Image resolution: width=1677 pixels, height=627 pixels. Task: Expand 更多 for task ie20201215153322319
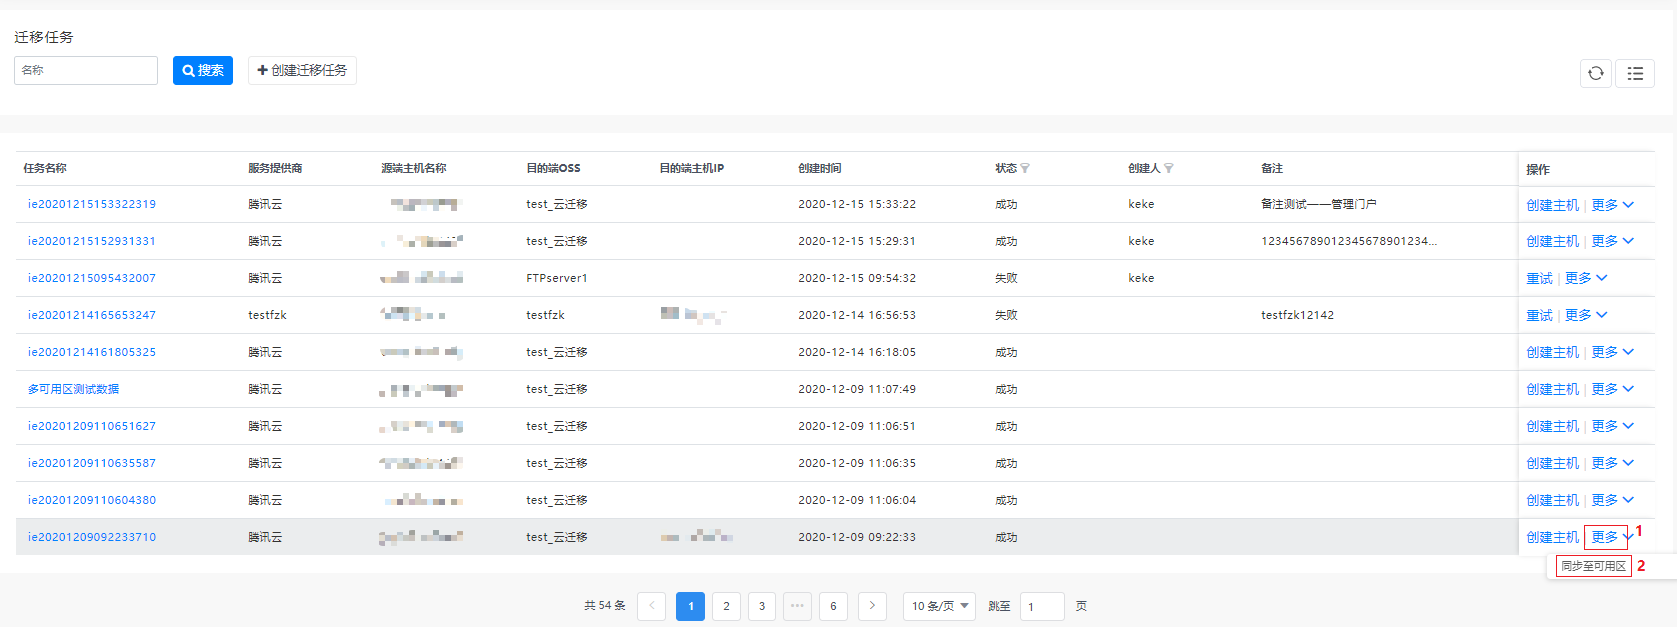[x=1612, y=205]
